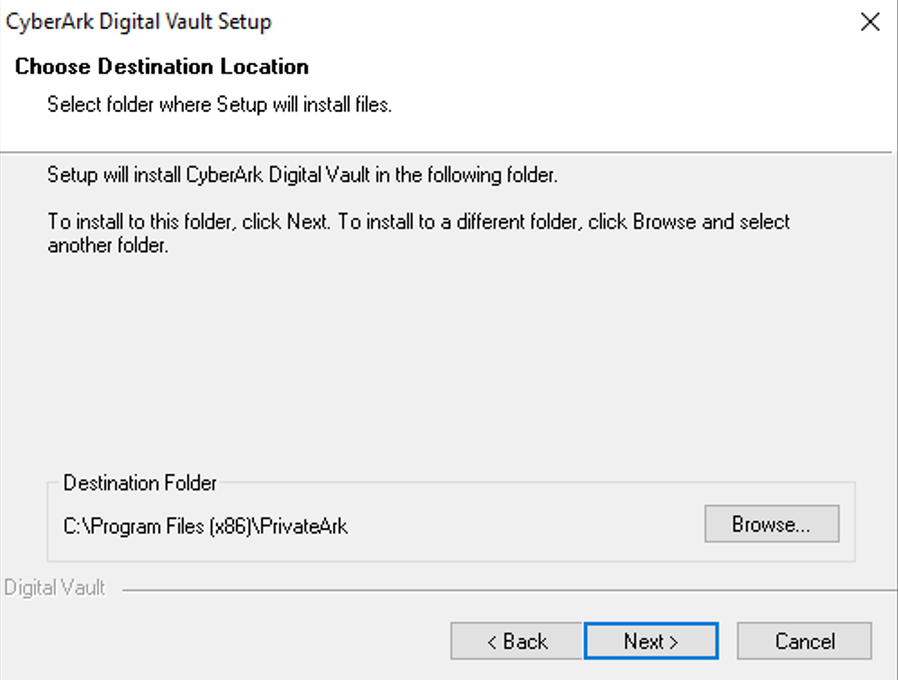Click the horizontal line beside Digital Vault label
898x680 pixels.
(x=510, y=589)
